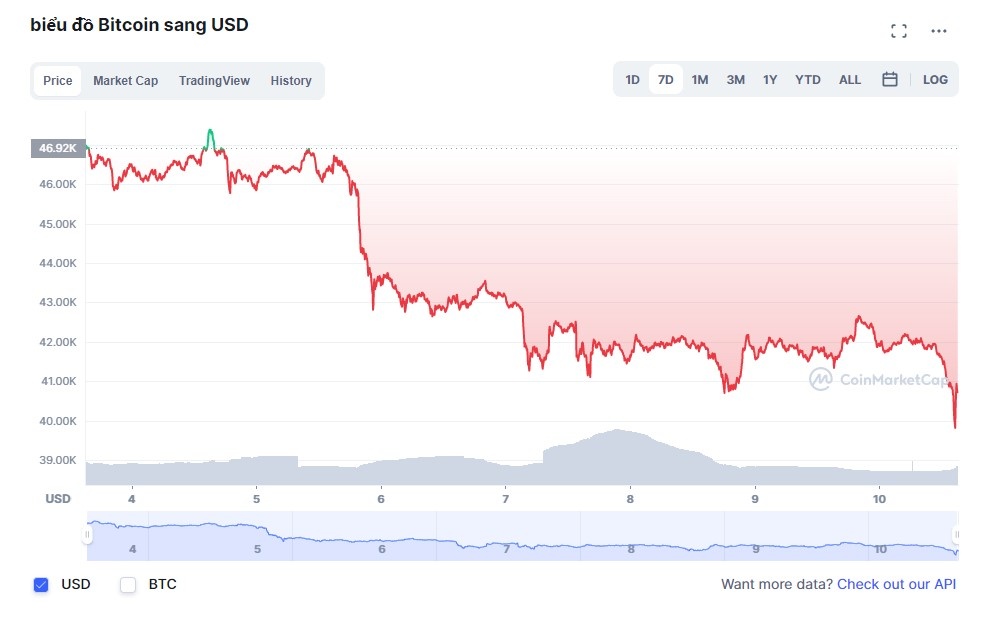Show ALL time price data

tap(849, 80)
